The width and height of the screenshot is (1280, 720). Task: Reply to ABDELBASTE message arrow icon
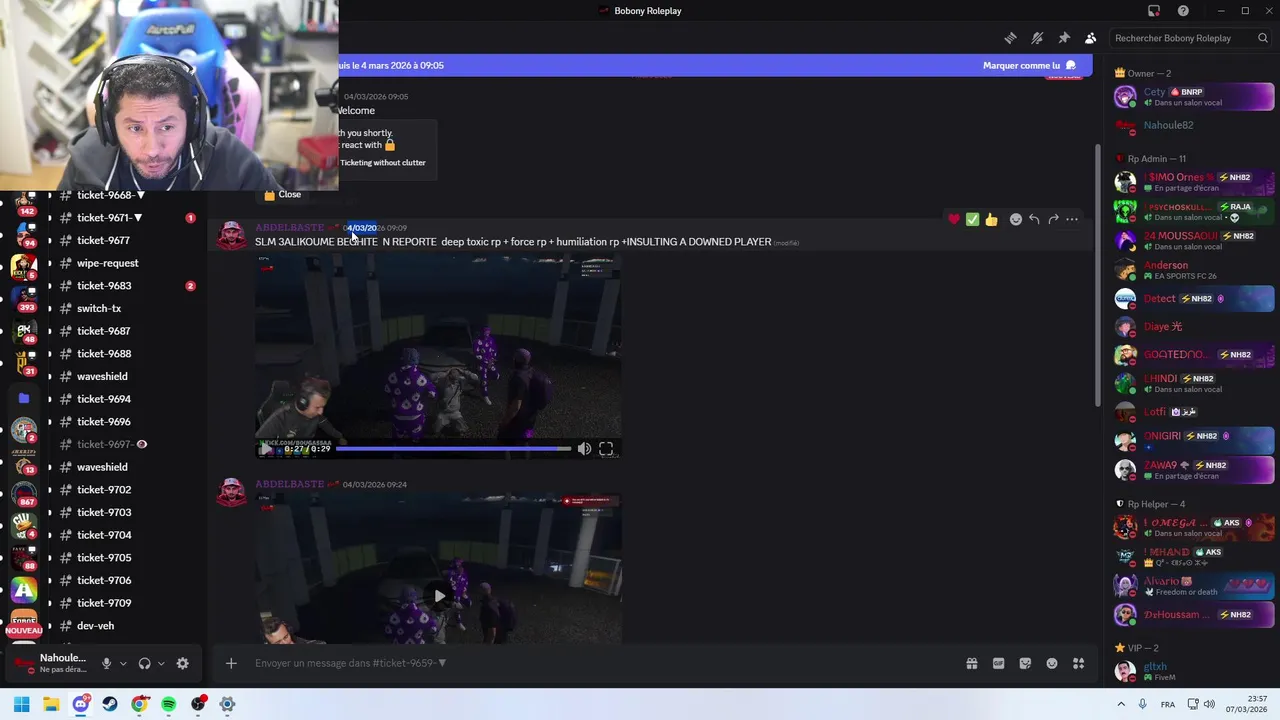click(1034, 219)
